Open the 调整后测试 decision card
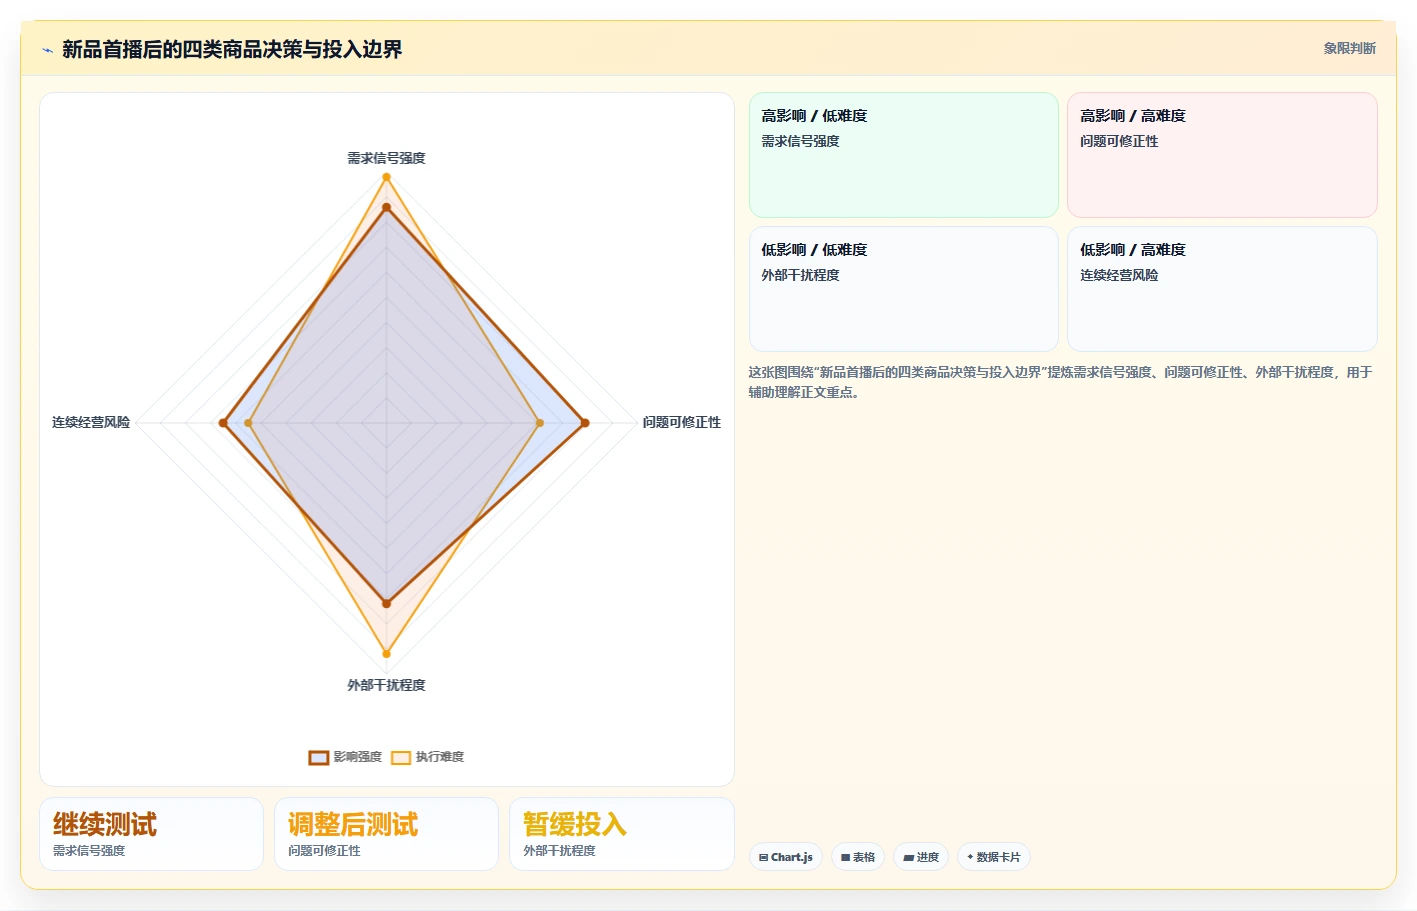Screen dimensions: 1417x911 386,834
